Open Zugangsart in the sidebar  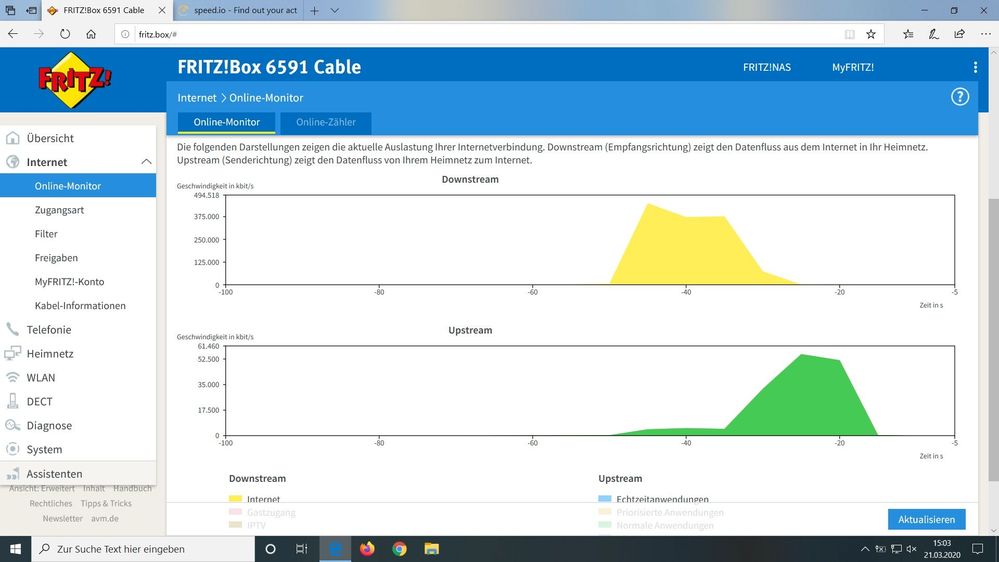click(59, 210)
